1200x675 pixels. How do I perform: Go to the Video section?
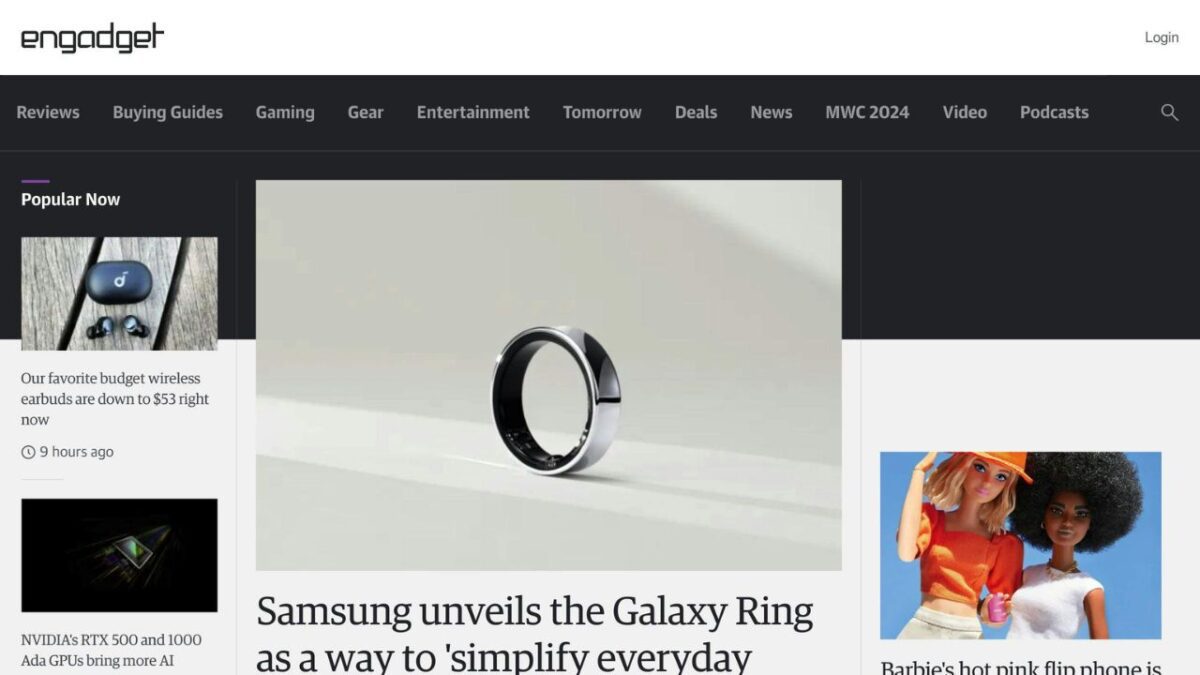pos(965,112)
